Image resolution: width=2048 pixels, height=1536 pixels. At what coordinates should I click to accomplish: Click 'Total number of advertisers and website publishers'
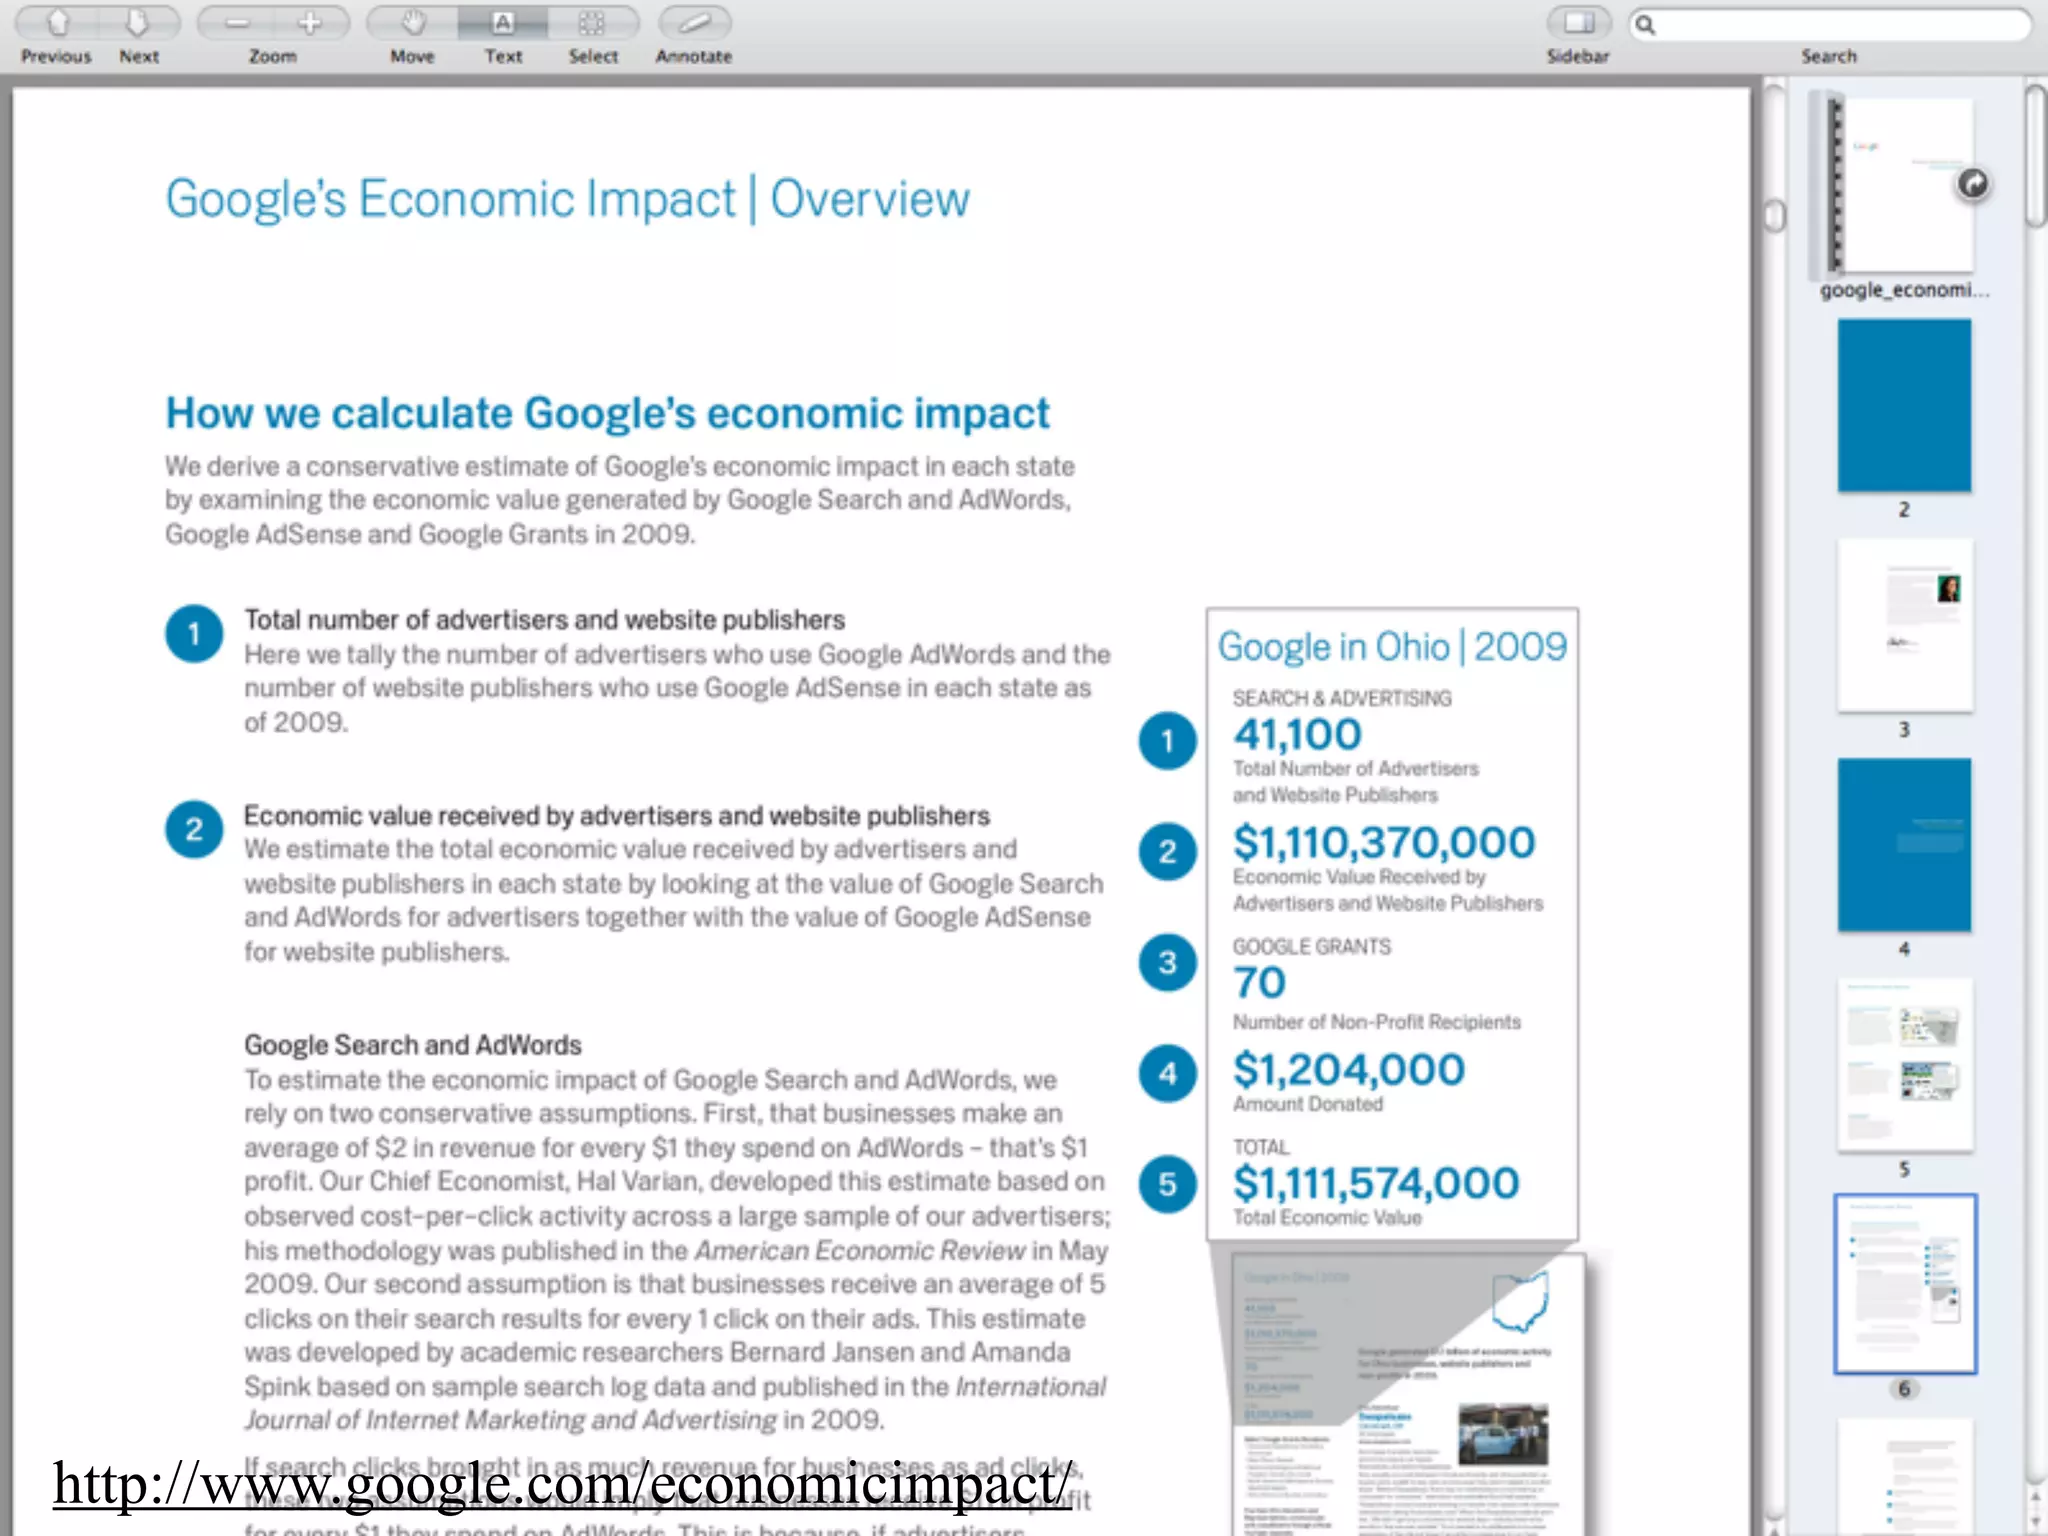click(x=544, y=620)
